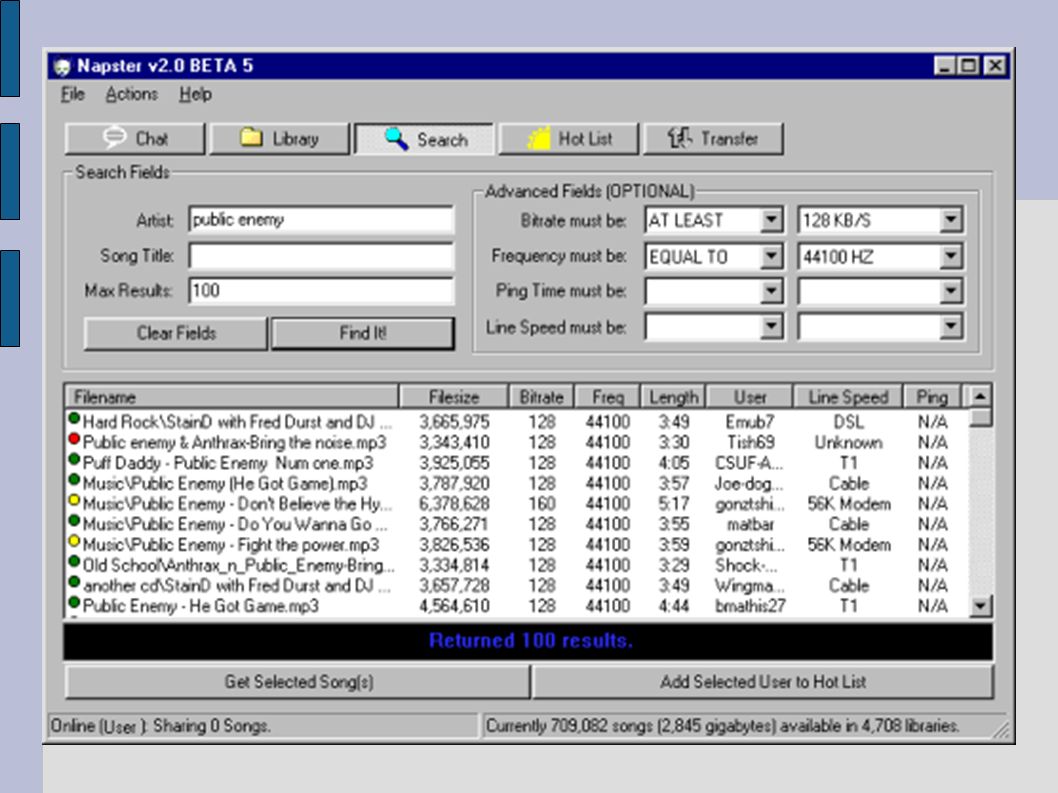Open the Frequency EQUAL TO comparison dropdown
Screen dimensions: 1058x793
pyautogui.click(x=771, y=256)
